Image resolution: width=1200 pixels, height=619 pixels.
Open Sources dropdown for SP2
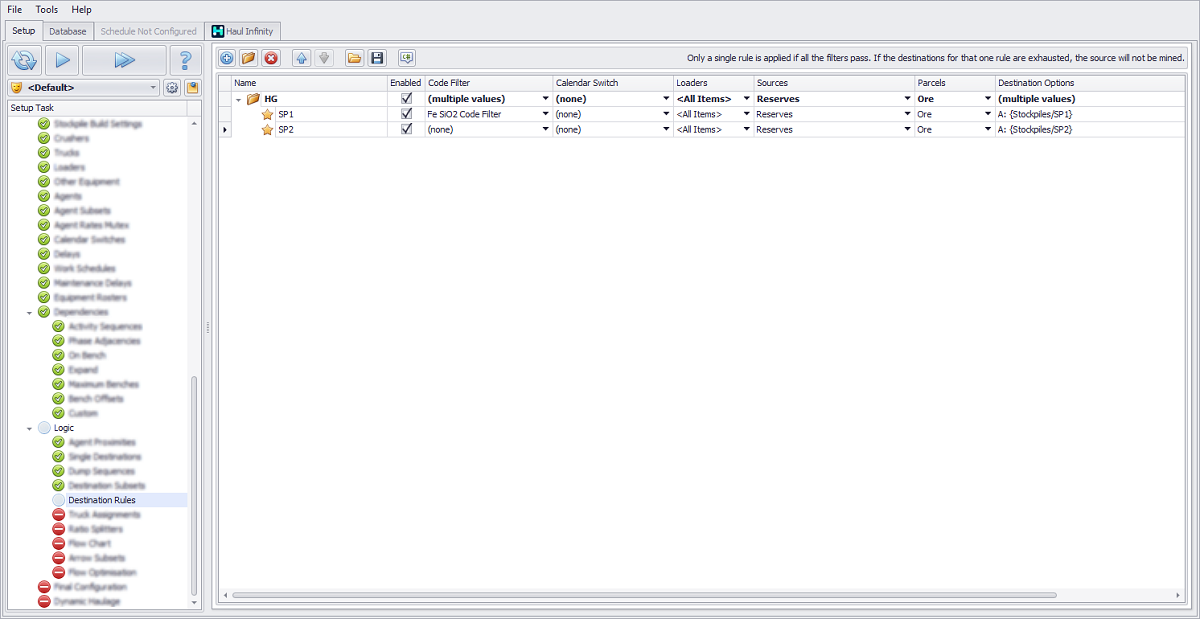click(908, 129)
